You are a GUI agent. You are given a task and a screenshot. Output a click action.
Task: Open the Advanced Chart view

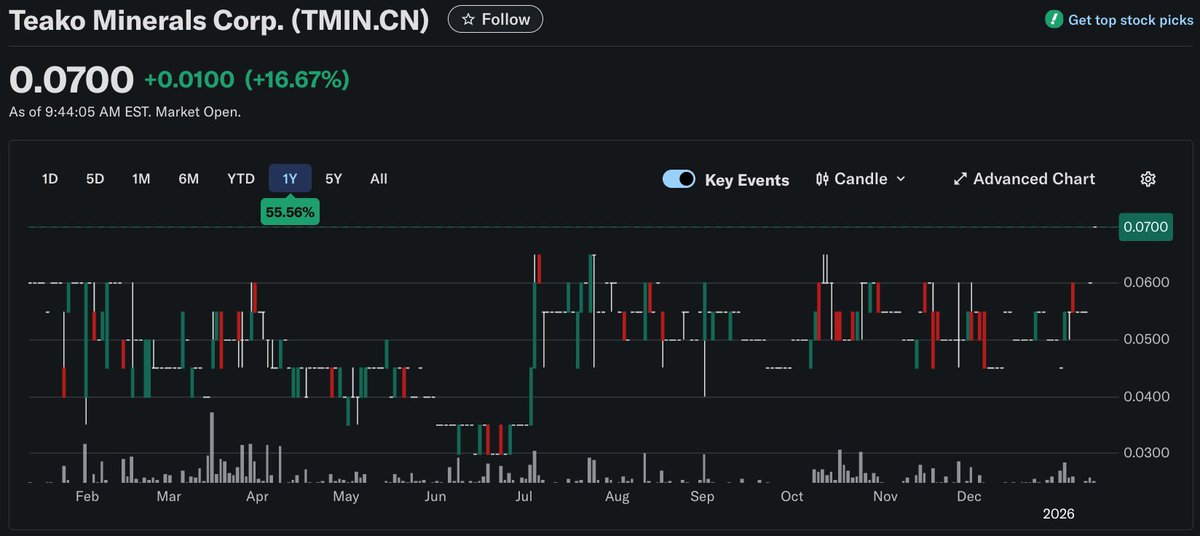coord(1024,179)
